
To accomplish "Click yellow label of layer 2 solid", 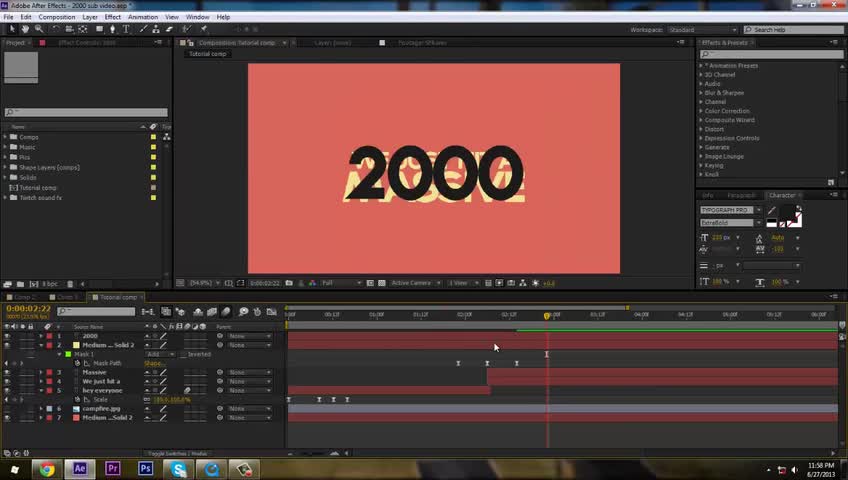I will (76, 345).
